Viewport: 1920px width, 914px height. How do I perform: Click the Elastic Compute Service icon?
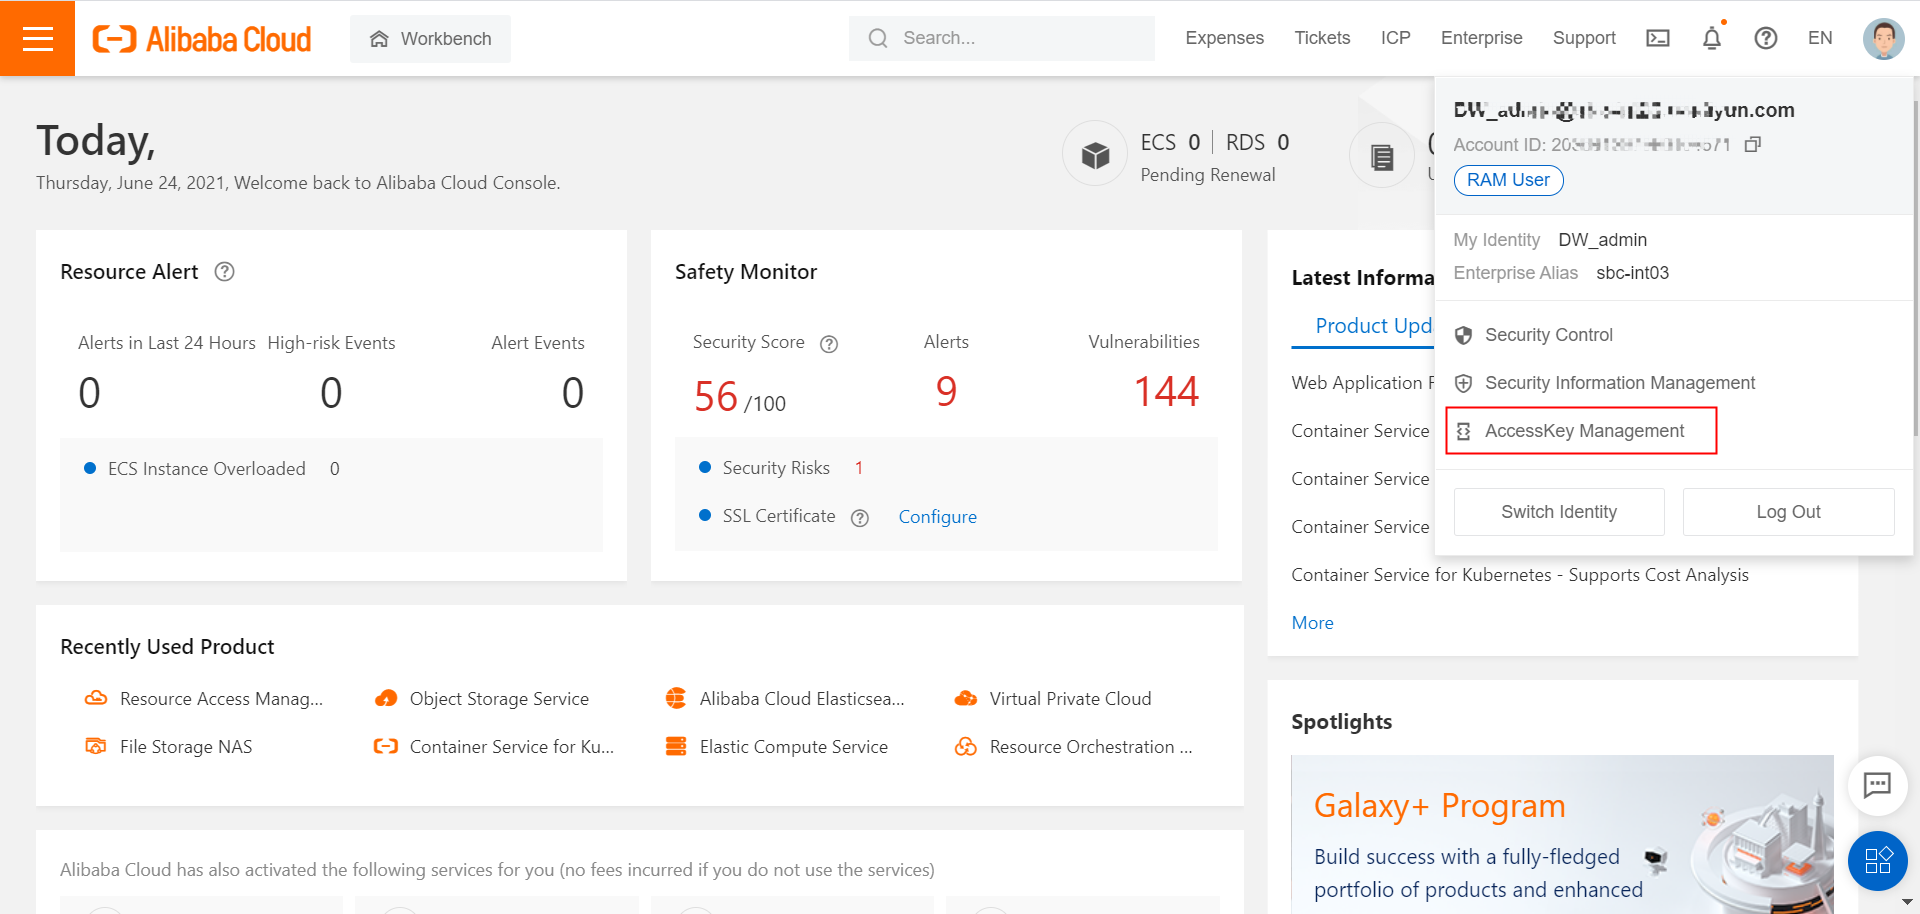pyautogui.click(x=676, y=746)
